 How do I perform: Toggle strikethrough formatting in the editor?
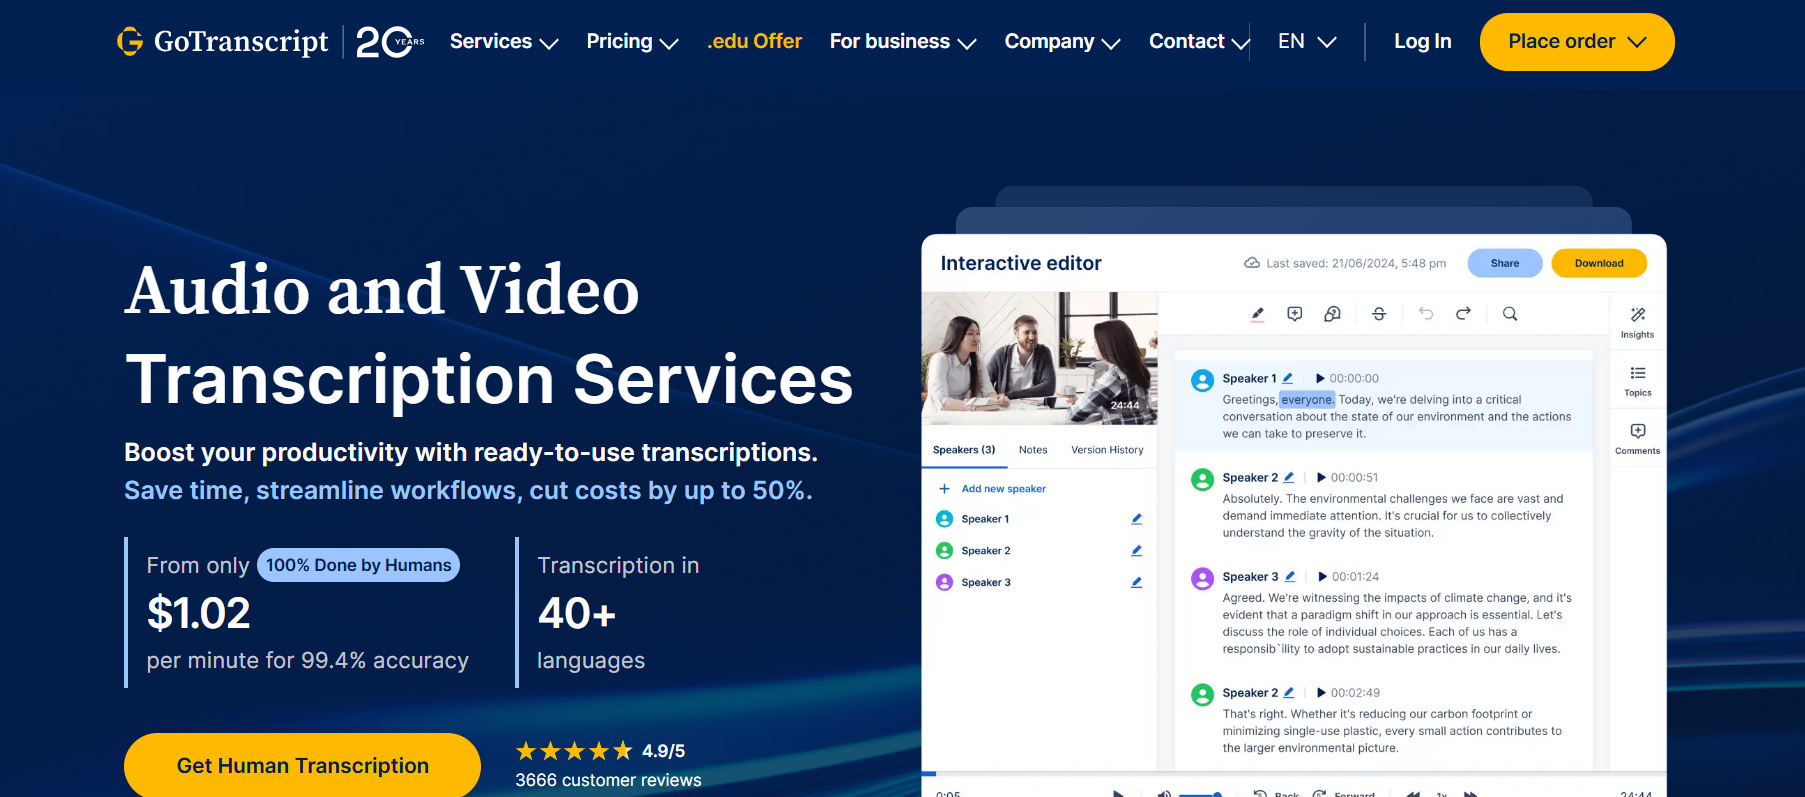tap(1379, 314)
